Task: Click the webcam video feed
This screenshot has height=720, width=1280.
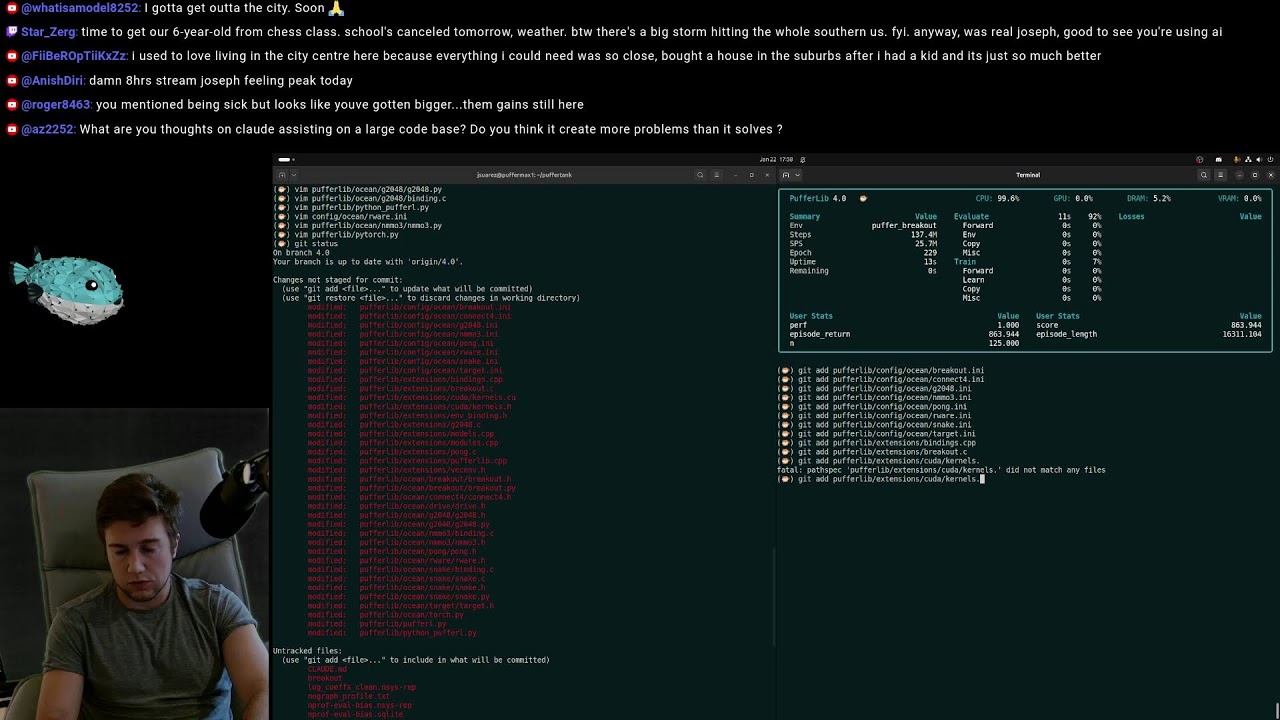Action: coord(135,564)
